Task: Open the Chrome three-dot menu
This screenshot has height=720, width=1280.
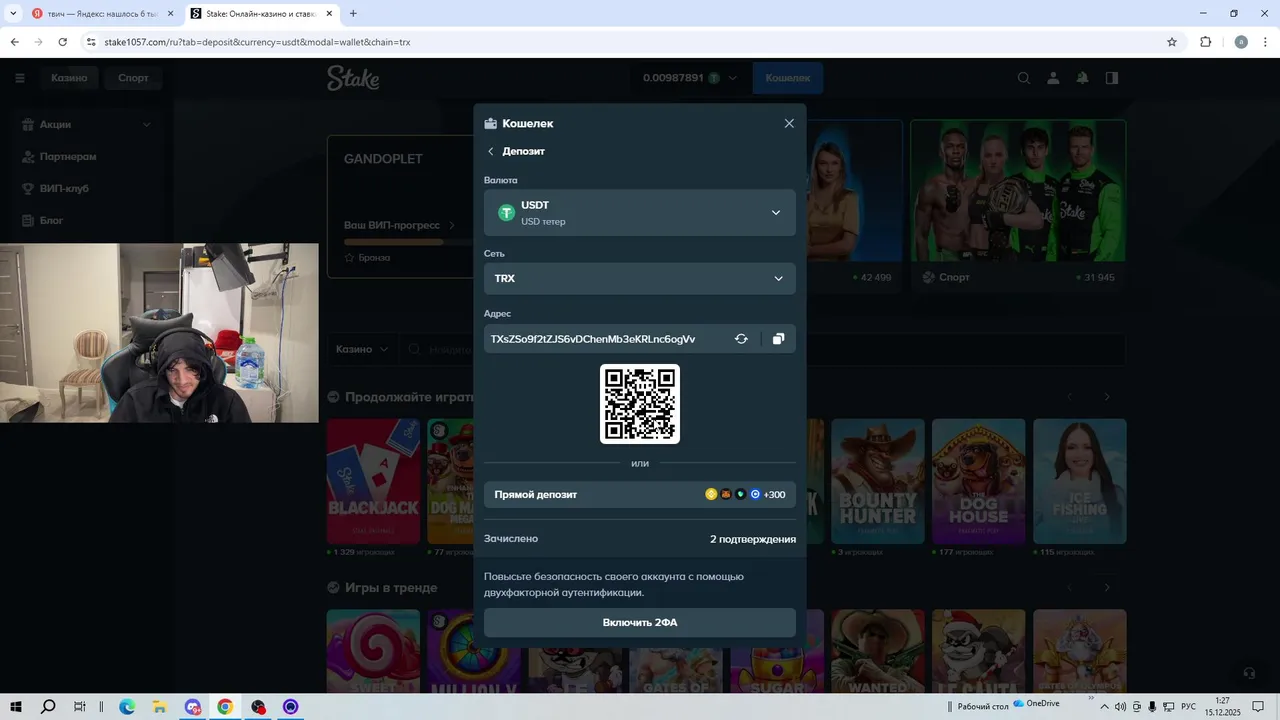Action: pos(1266,42)
